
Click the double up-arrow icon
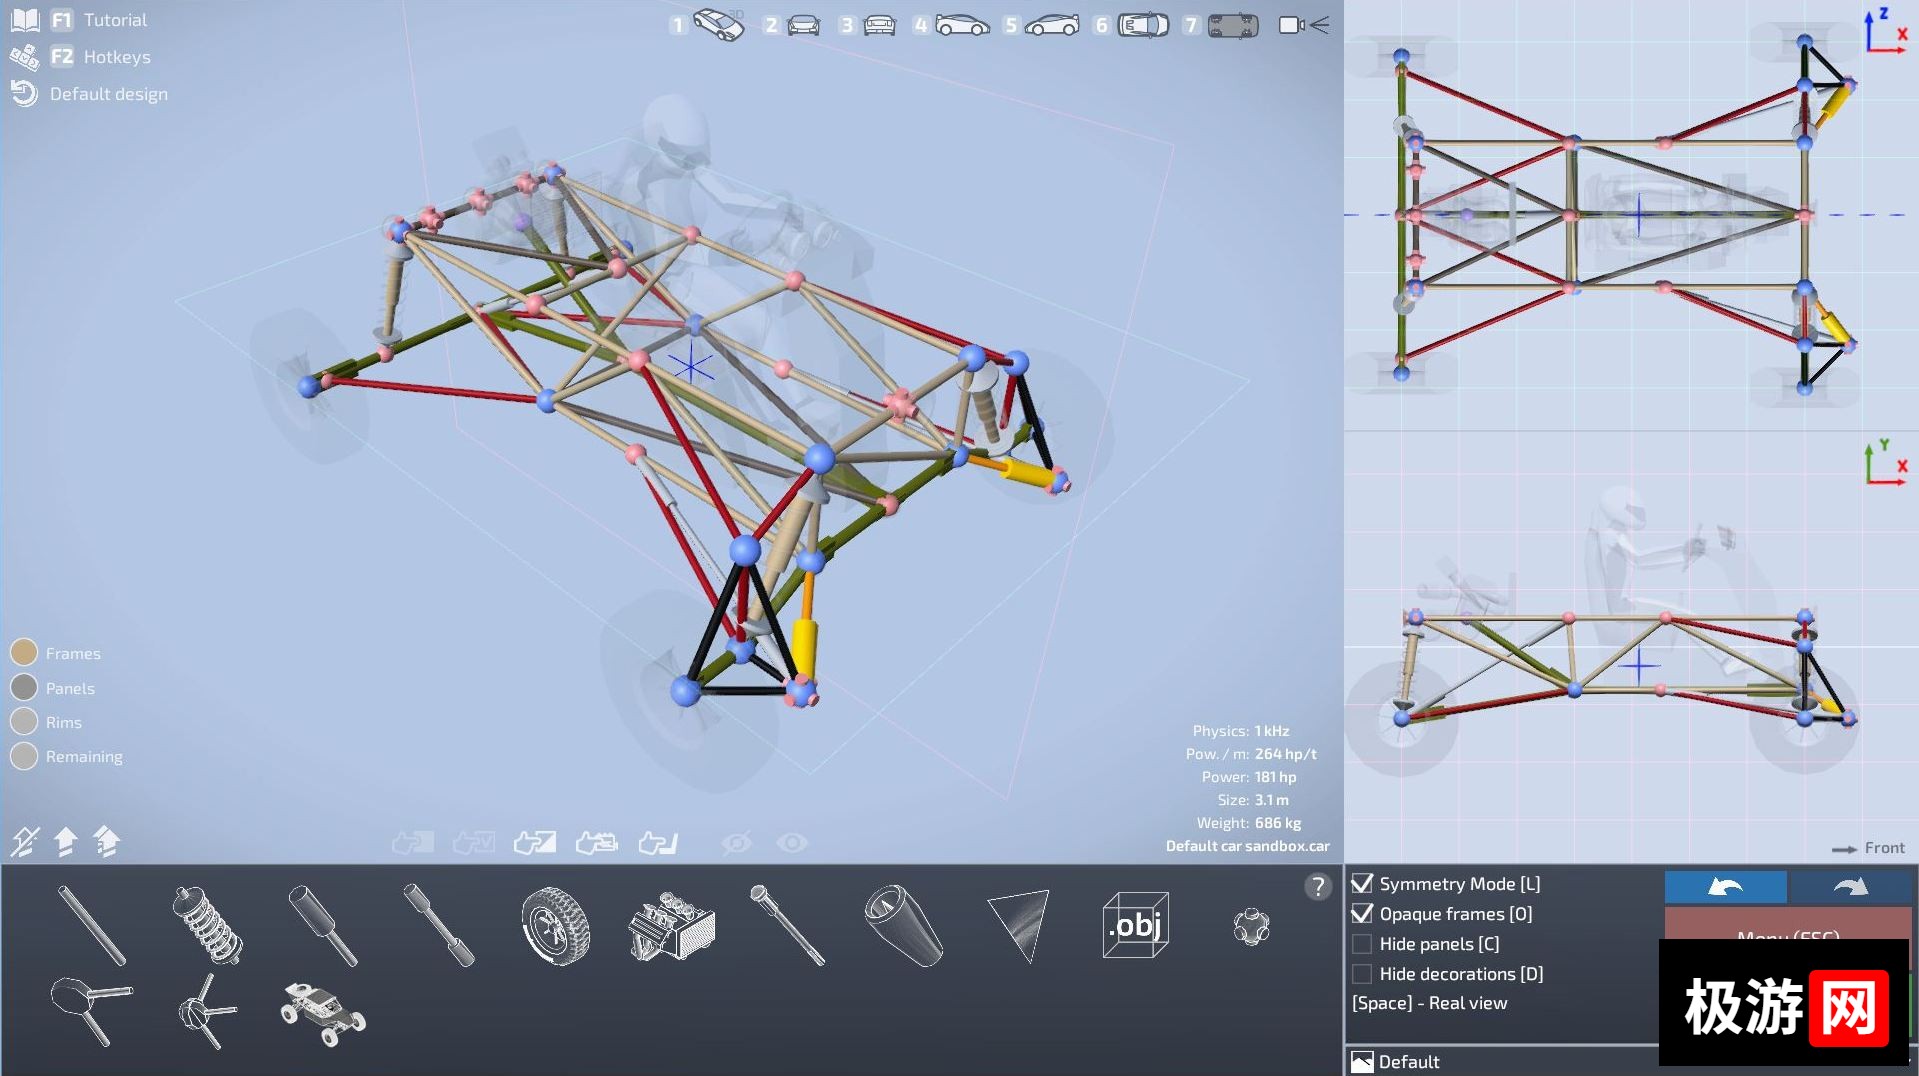coord(107,842)
